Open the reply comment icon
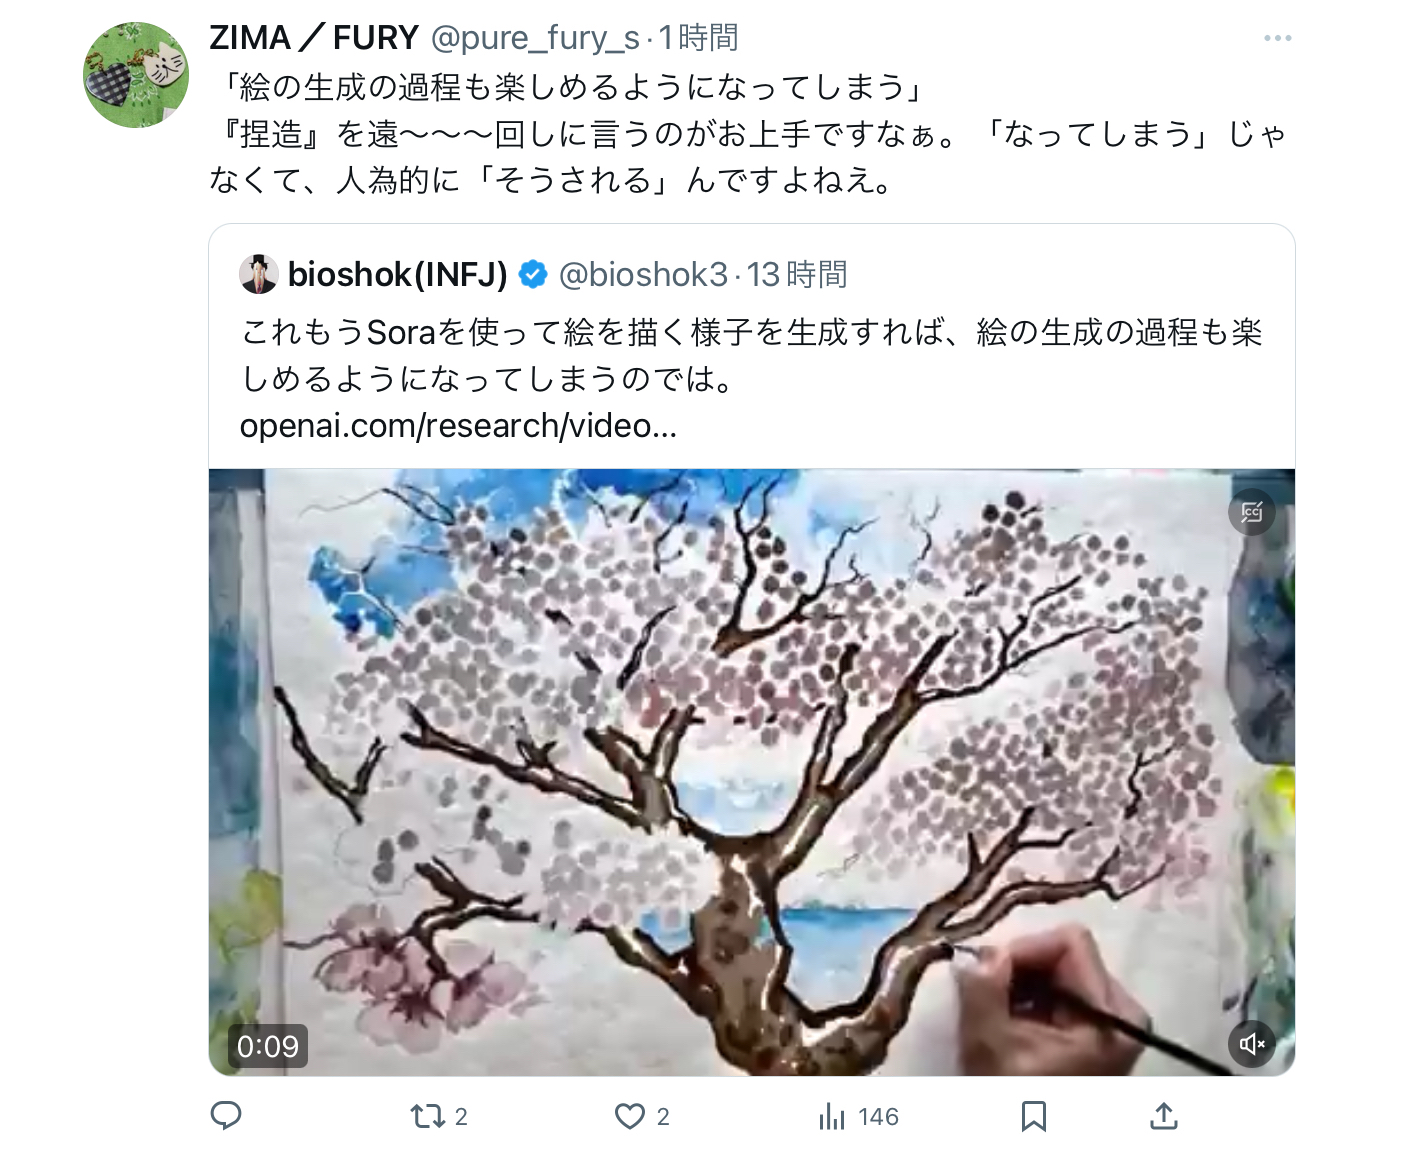1403x1159 pixels. click(226, 1115)
